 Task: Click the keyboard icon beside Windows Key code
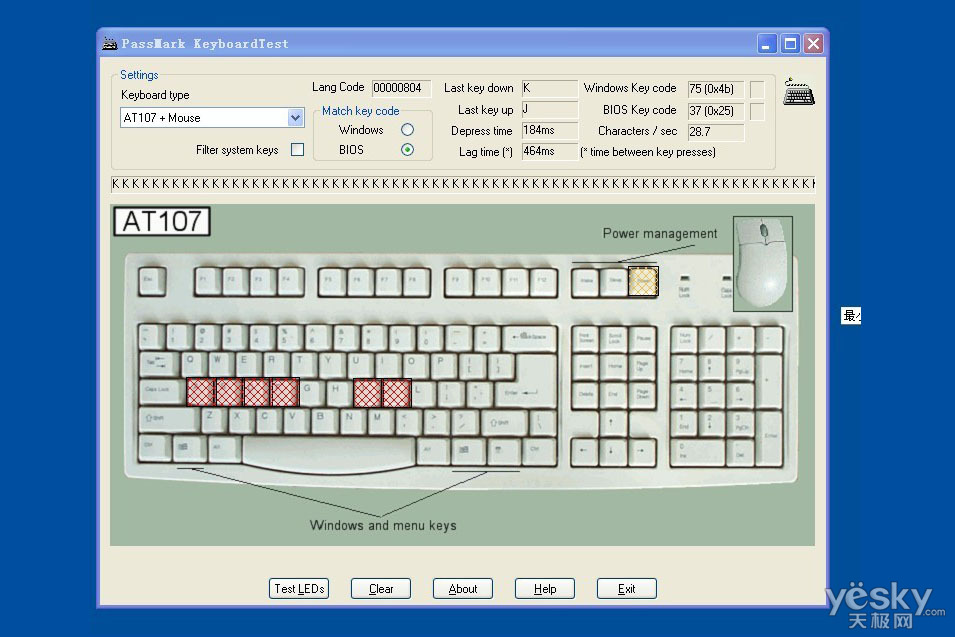pyautogui.click(x=798, y=91)
